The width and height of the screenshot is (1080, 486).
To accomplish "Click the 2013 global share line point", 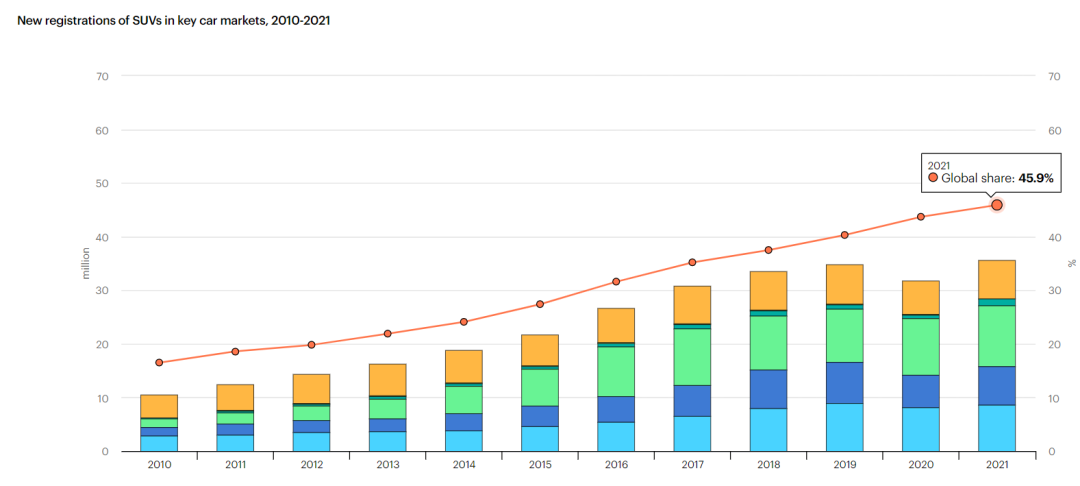I will 387,334.
